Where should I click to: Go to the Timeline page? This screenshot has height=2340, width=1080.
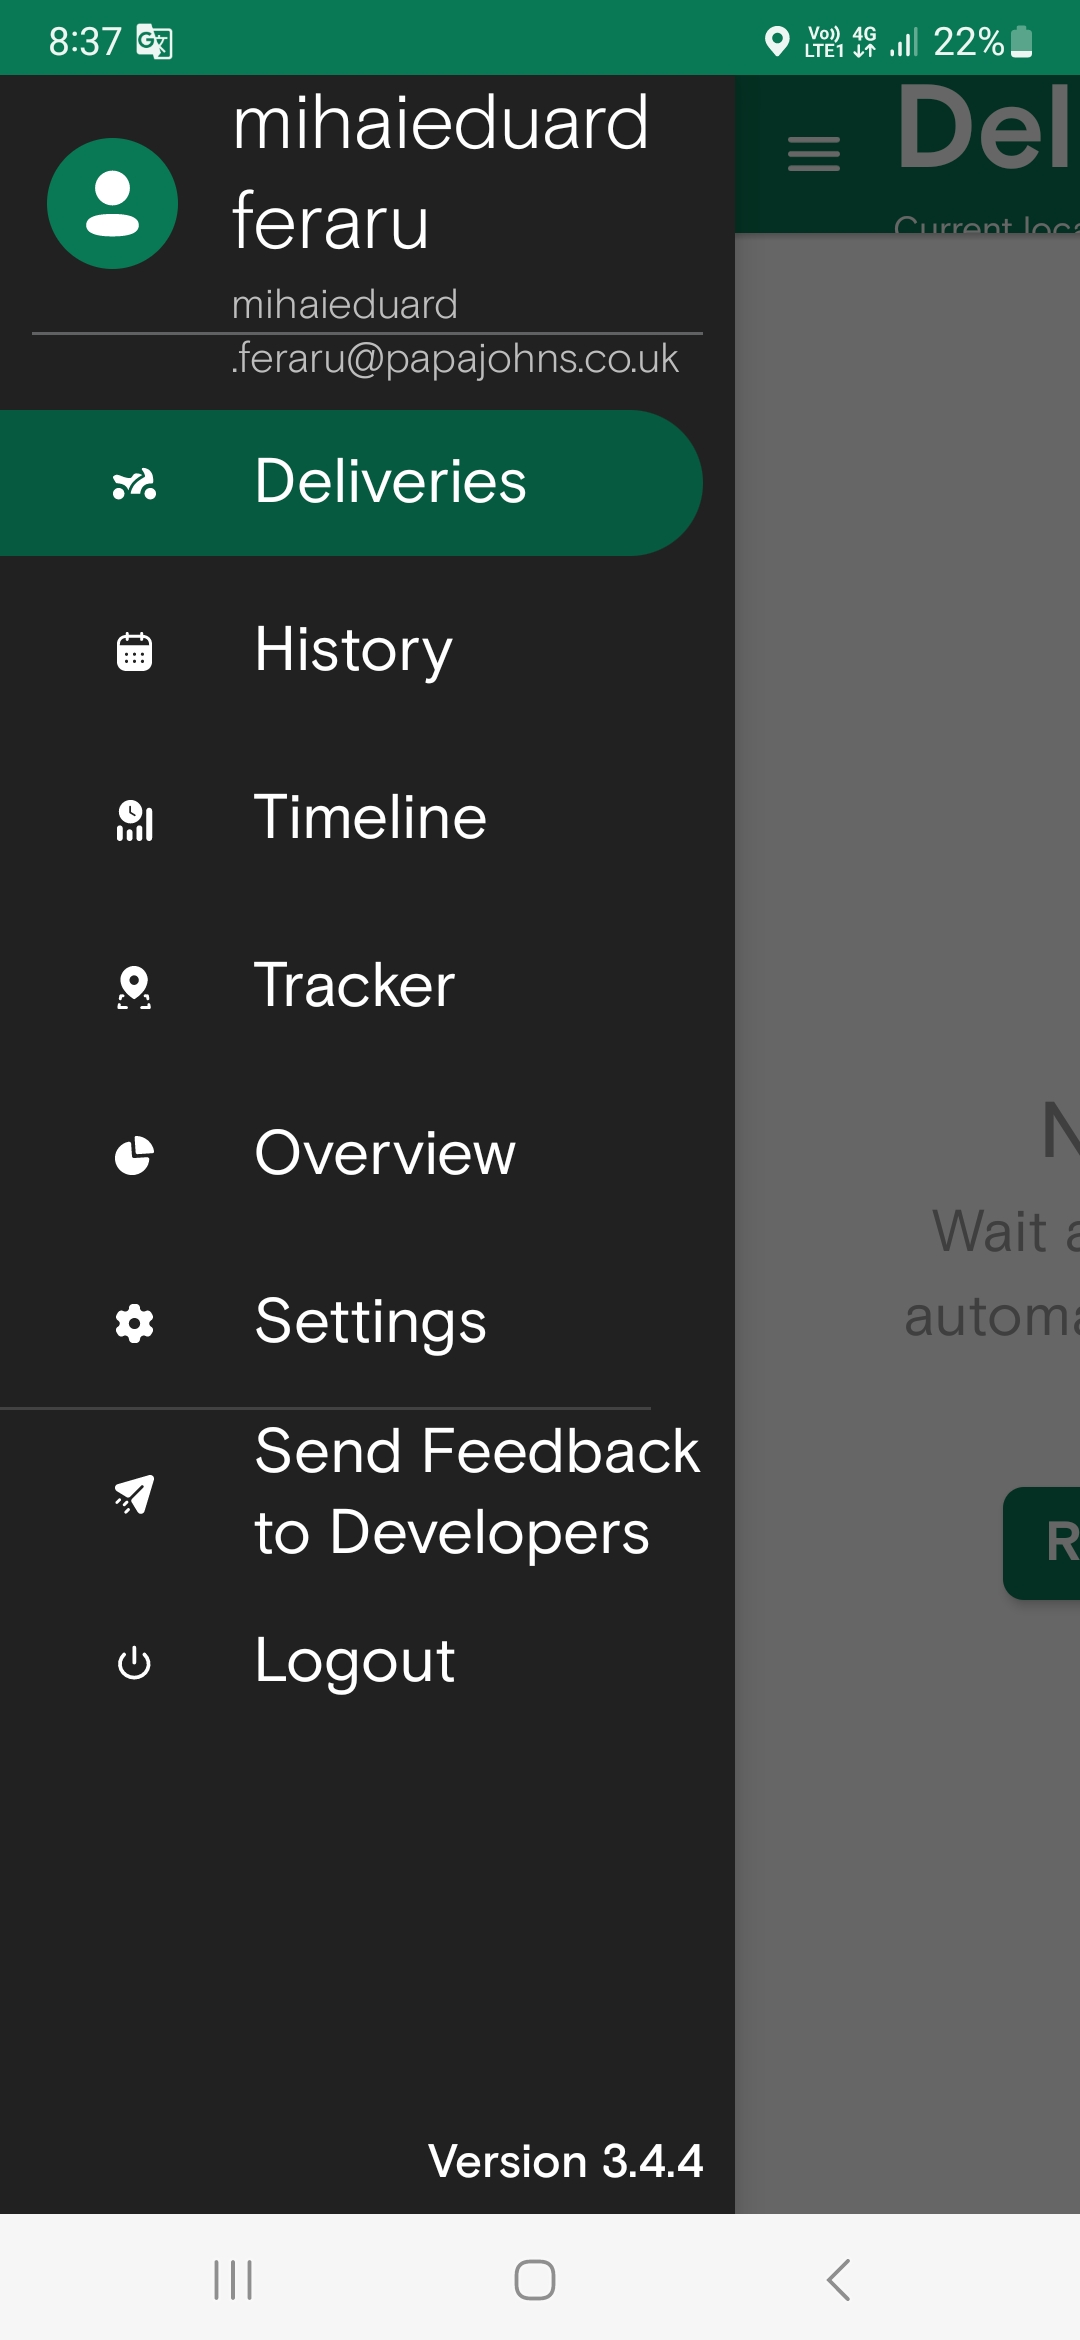pos(370,818)
